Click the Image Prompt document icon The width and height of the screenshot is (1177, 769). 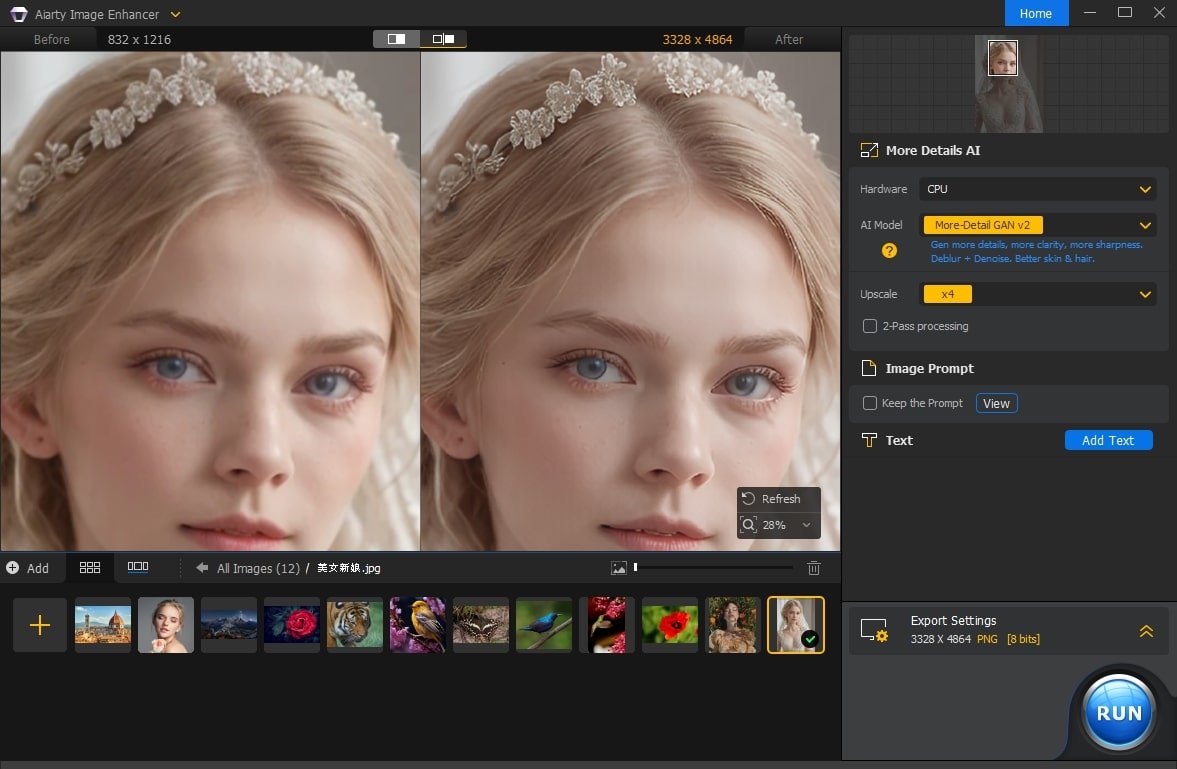868,368
